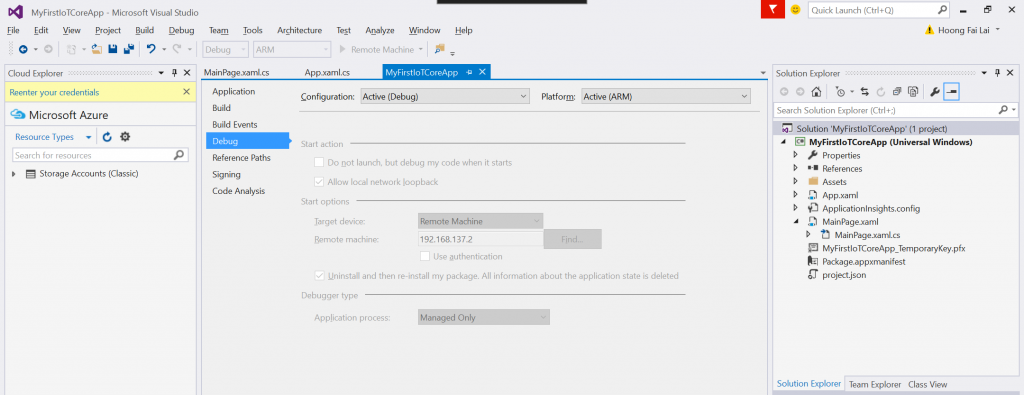This screenshot has height=395, width=1024.
Task: Click the Navigate Backward toolbar icon
Action: click(x=23, y=49)
